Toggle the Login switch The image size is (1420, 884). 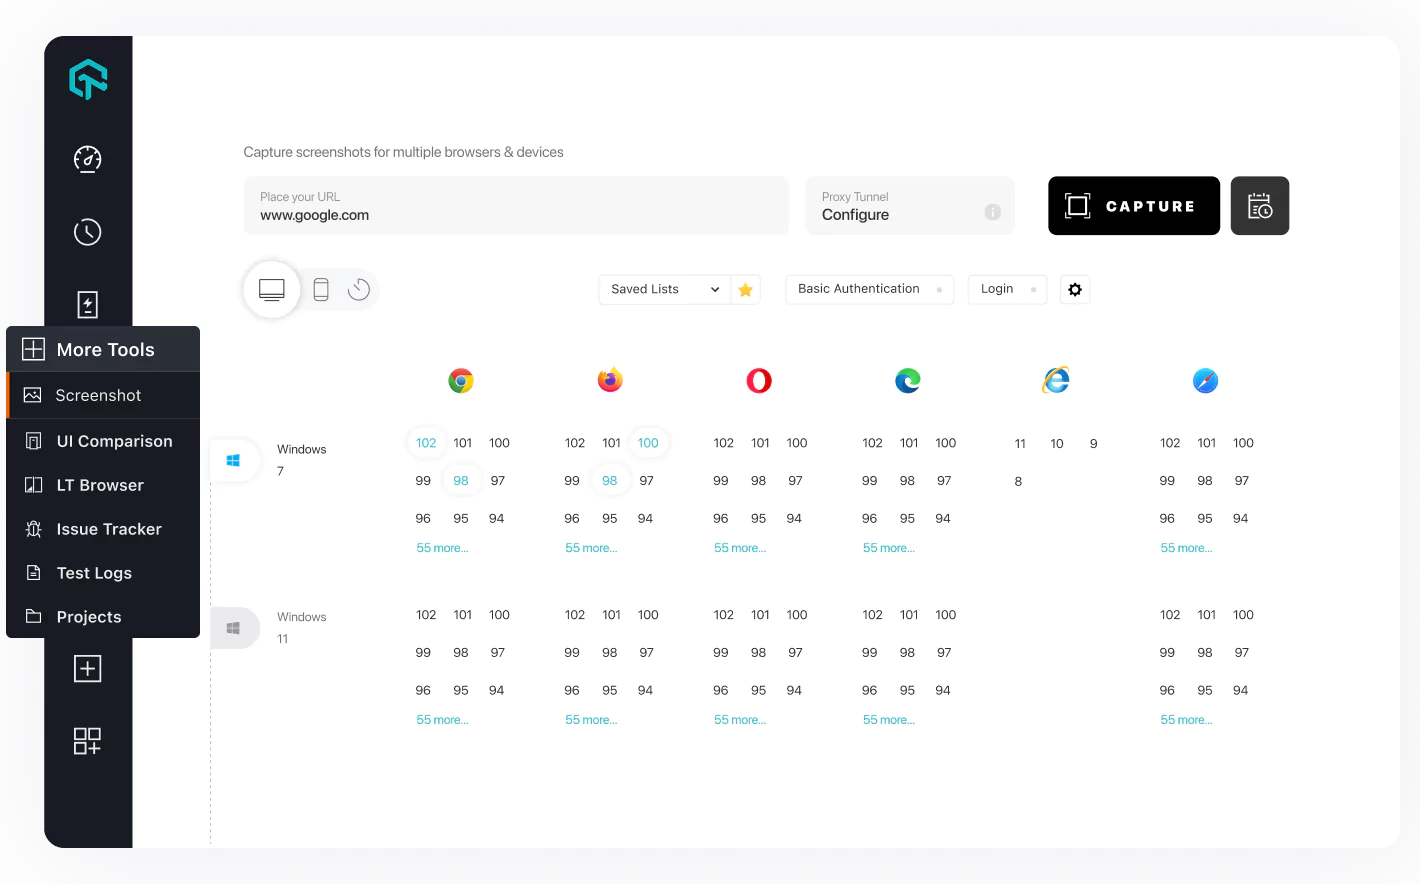click(1033, 290)
